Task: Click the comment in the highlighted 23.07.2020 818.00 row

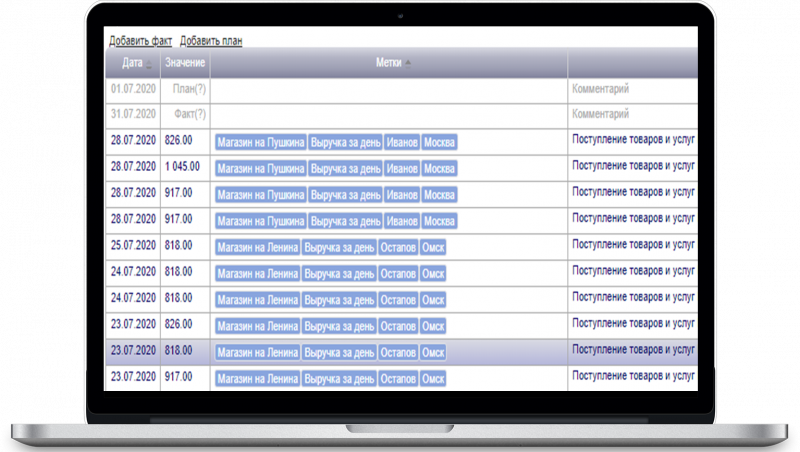Action: [633, 349]
